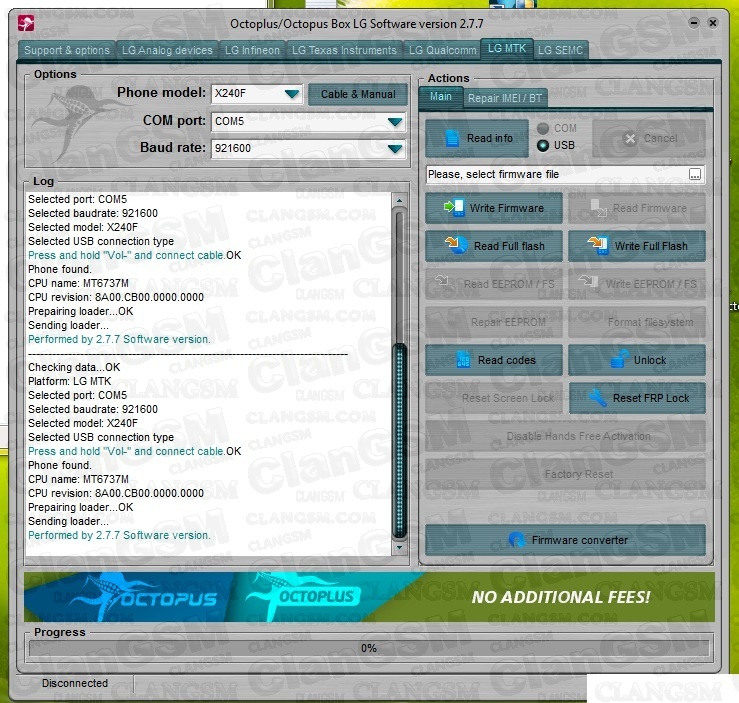
Task: Switch to LG Infineon tab
Action: tap(252, 50)
